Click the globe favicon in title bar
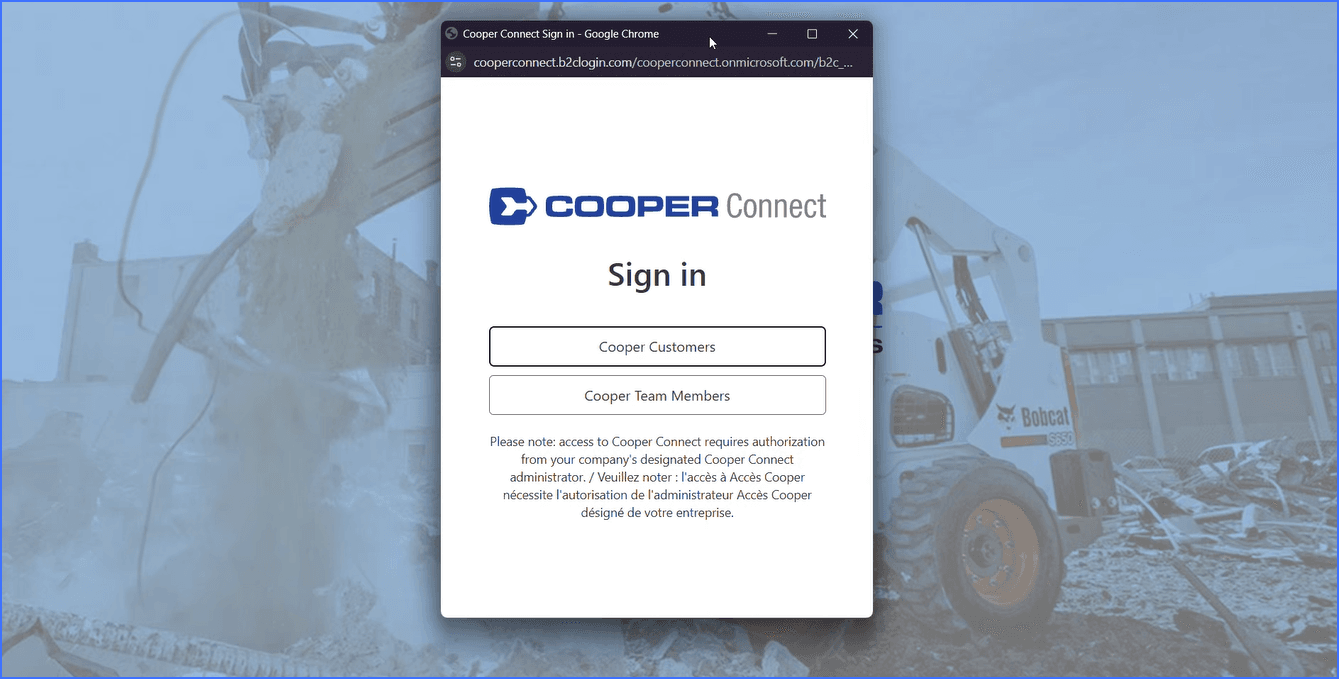Image resolution: width=1339 pixels, height=679 pixels. [452, 34]
